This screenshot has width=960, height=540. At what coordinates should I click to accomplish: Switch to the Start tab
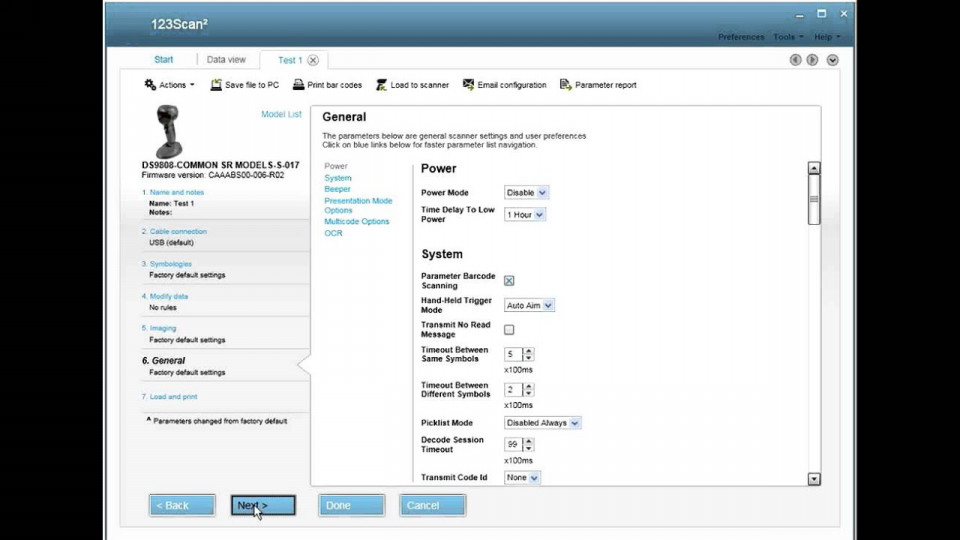163,59
